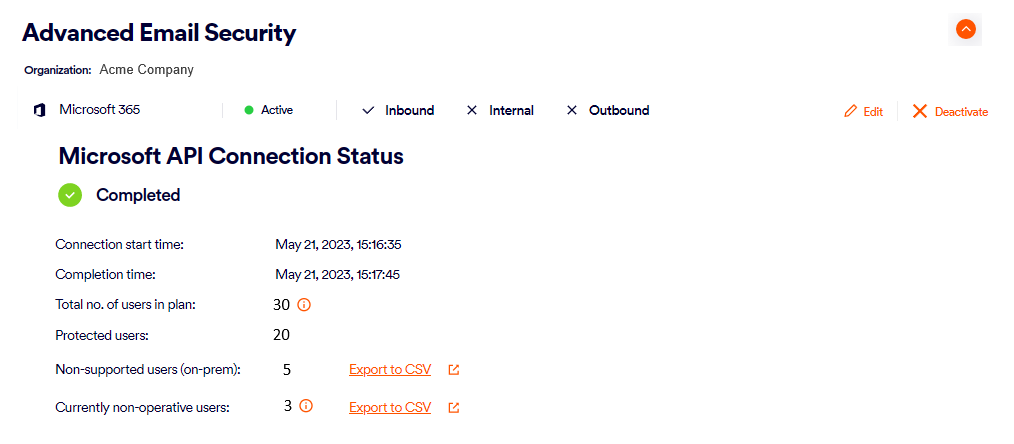
Task: Click the green Completed checkmark icon
Action: pos(70,195)
